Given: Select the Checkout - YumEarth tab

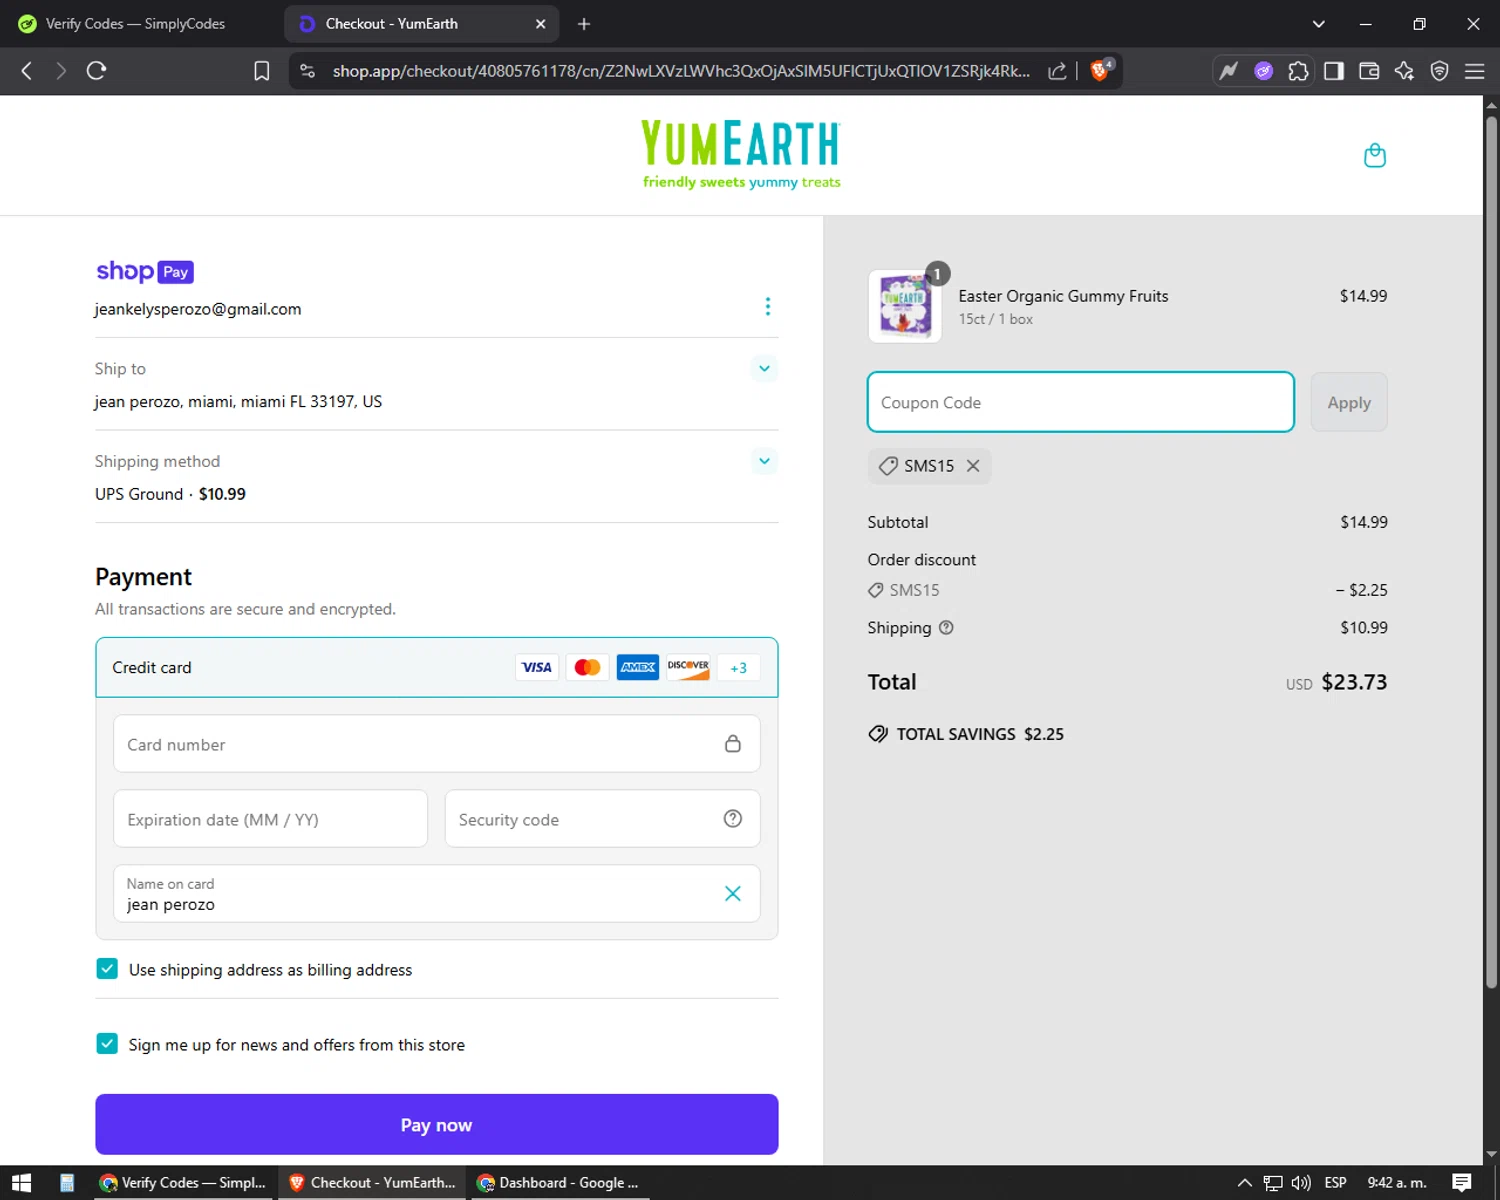Looking at the screenshot, I should point(420,24).
